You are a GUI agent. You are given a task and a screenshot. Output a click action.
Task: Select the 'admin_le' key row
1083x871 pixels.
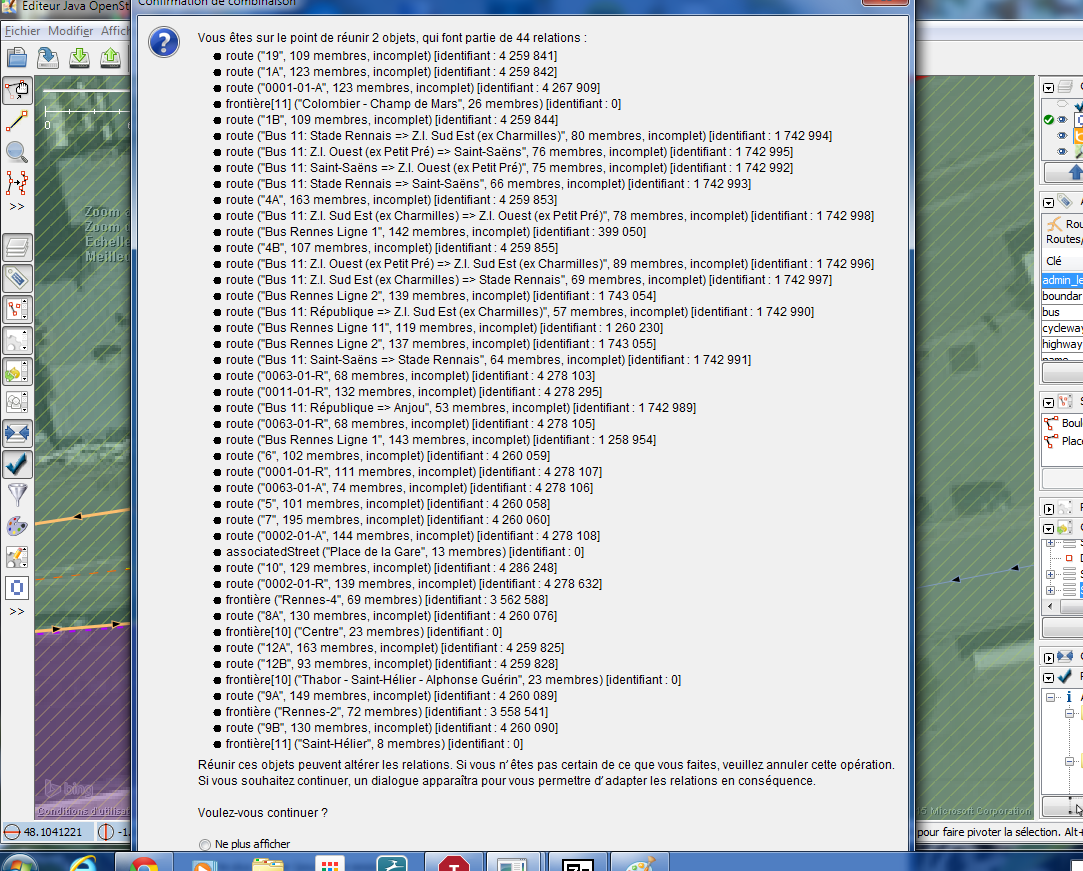tap(1062, 280)
